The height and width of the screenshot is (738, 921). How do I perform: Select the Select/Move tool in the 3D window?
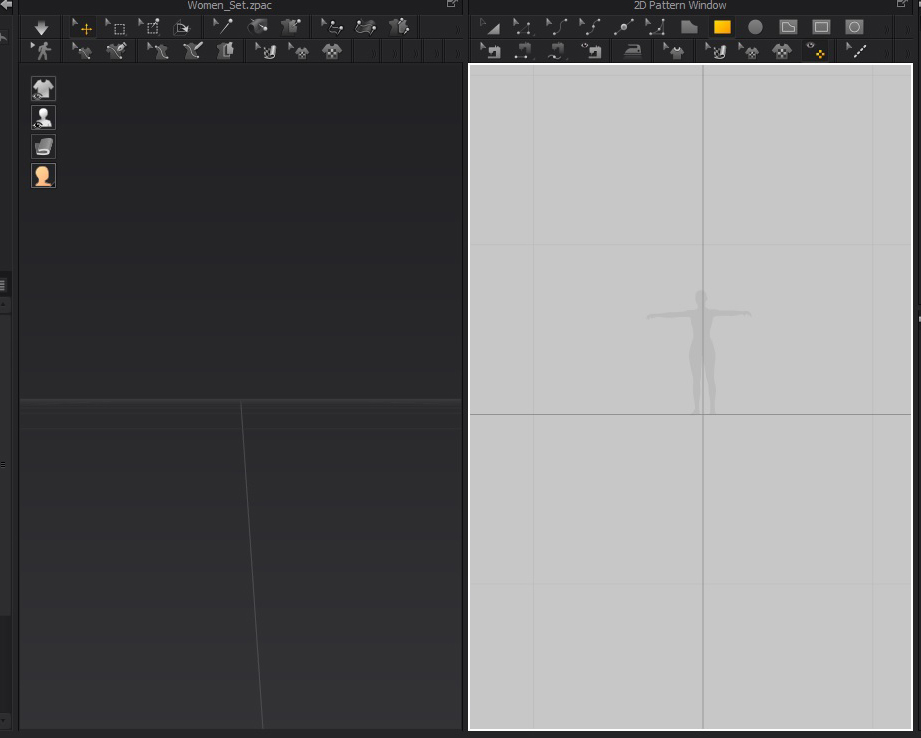[x=83, y=28]
